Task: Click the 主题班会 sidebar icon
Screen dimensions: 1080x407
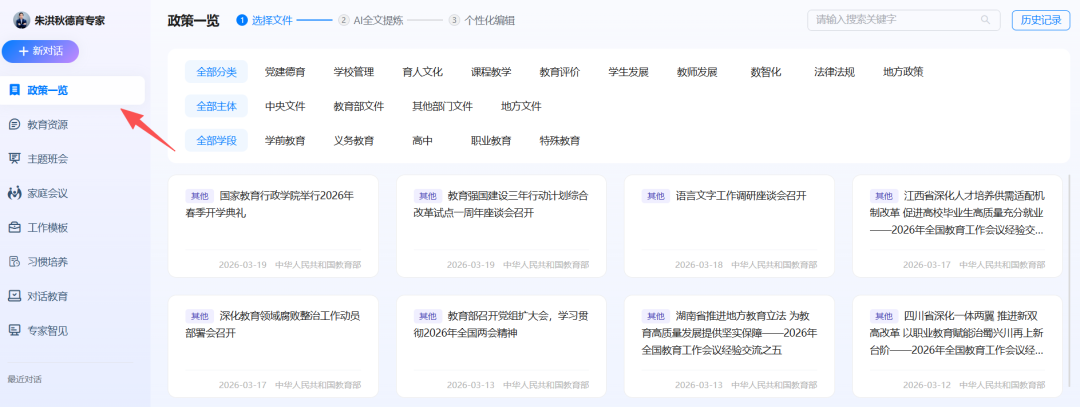Action: coord(14,159)
